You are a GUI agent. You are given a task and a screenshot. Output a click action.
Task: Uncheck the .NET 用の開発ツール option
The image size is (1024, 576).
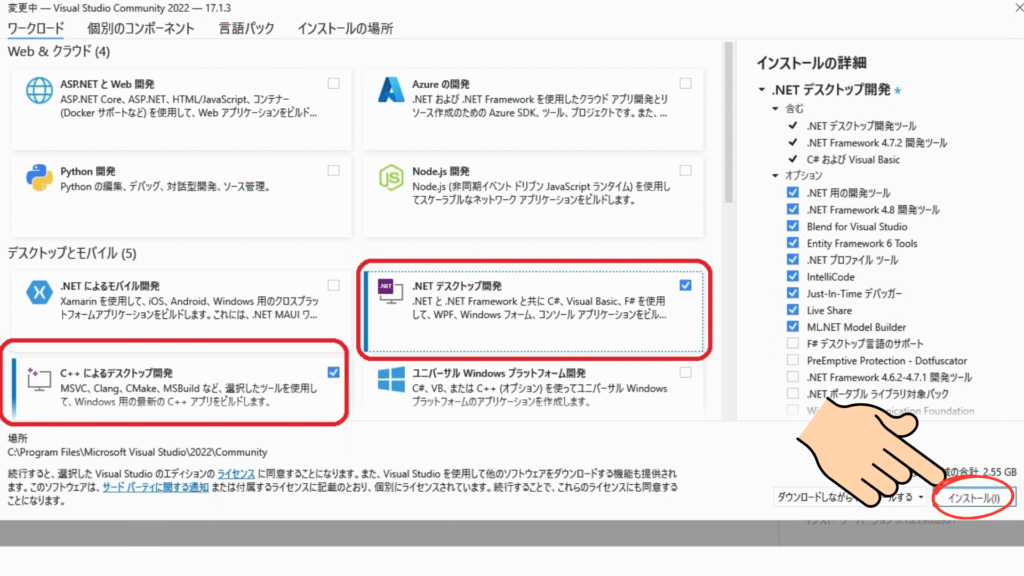(x=793, y=193)
